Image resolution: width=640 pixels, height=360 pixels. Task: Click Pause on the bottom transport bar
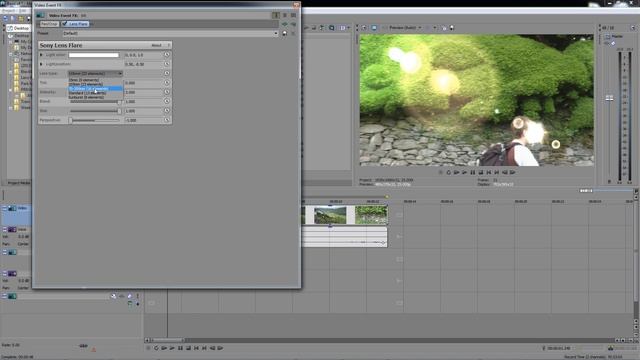[x=180, y=348]
